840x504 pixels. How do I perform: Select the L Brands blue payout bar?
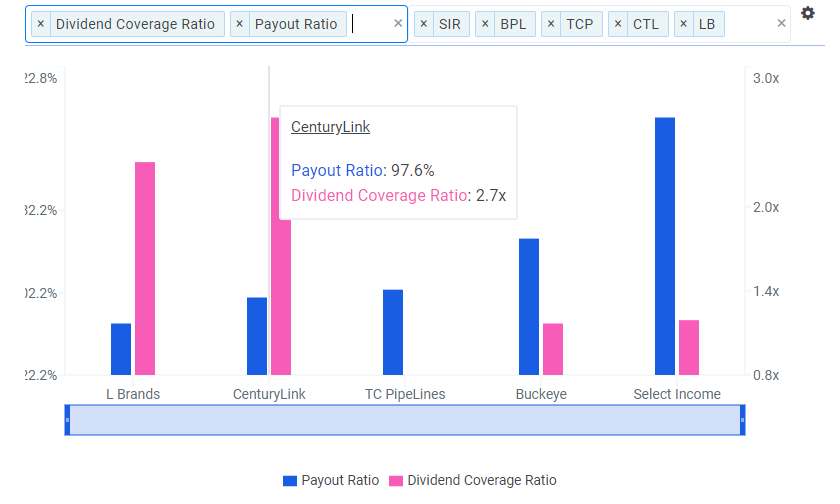coord(121,349)
